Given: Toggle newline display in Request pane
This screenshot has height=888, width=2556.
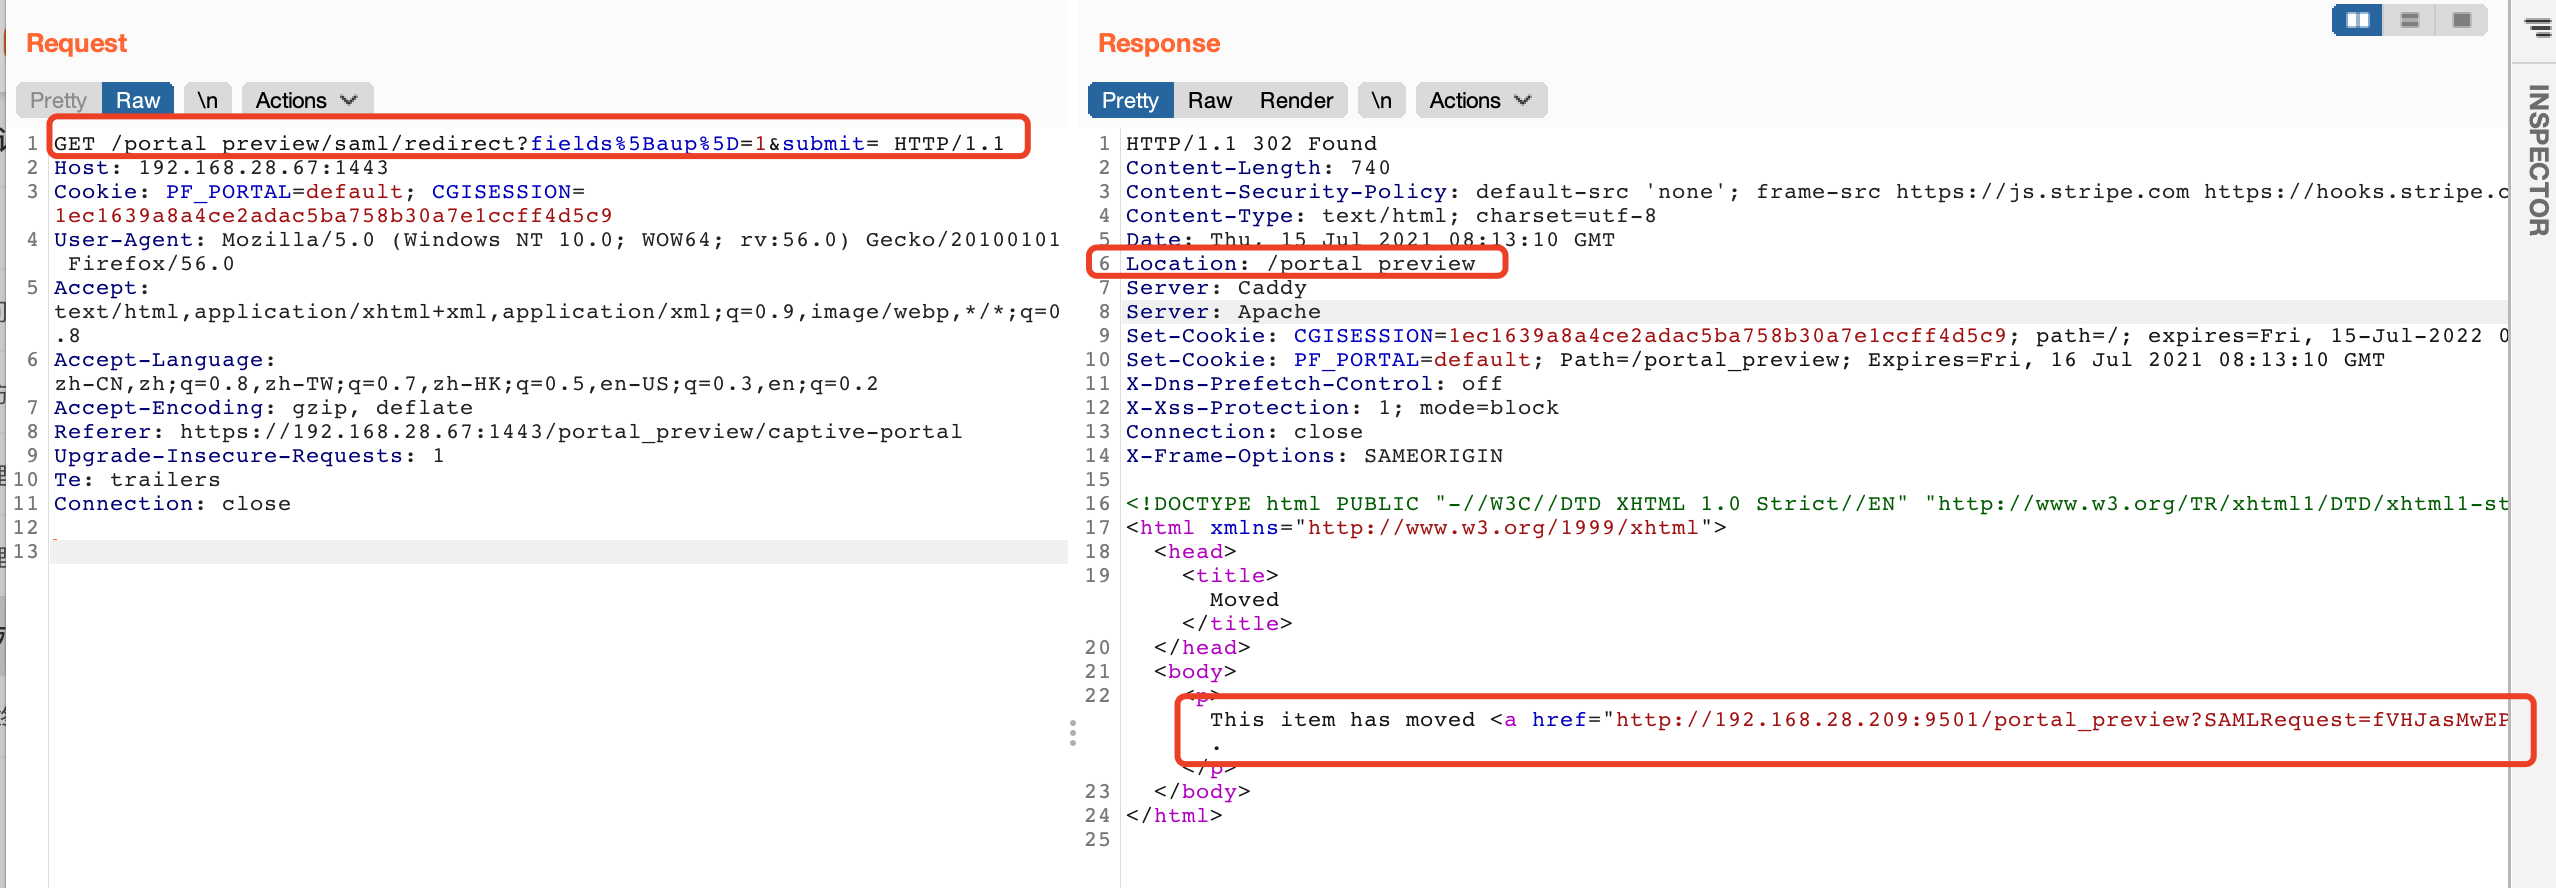Looking at the screenshot, I should 207,100.
